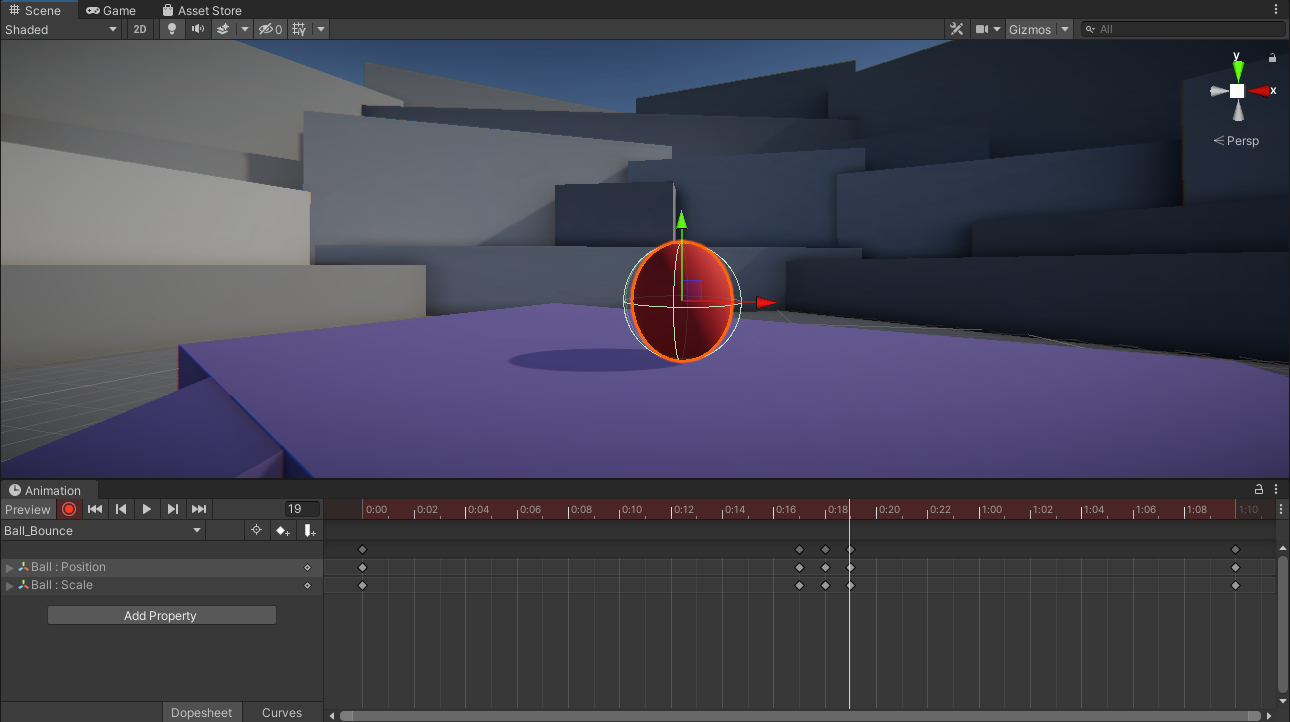Open the Gizmos dropdown arrow

click(x=1065, y=29)
